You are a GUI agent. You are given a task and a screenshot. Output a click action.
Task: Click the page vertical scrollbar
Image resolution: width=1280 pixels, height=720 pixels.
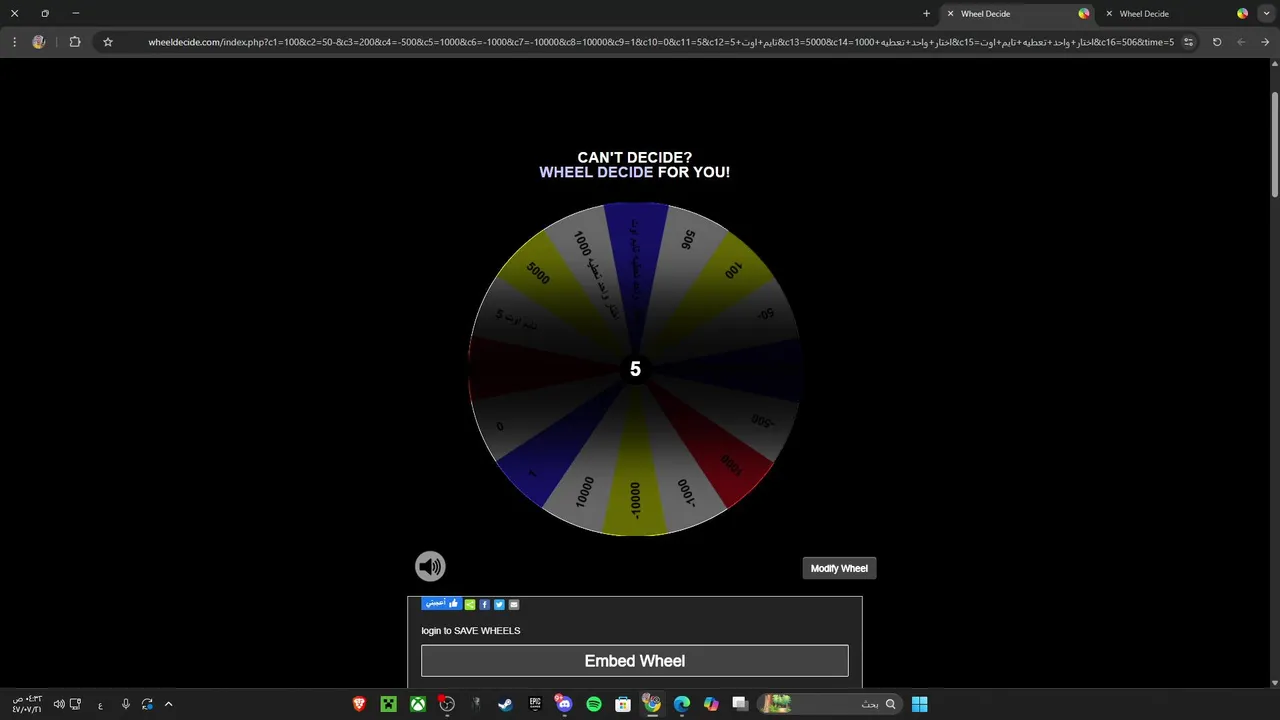click(x=1274, y=145)
